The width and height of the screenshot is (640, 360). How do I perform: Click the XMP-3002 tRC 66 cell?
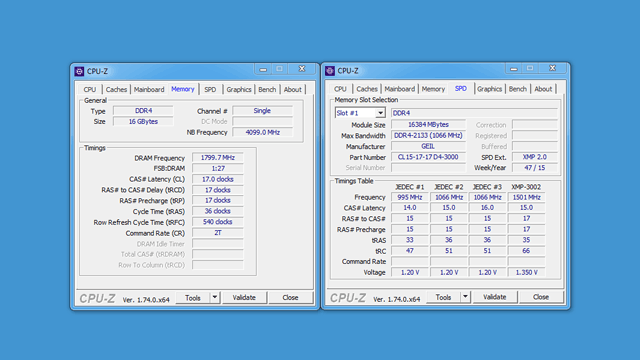pos(527,251)
